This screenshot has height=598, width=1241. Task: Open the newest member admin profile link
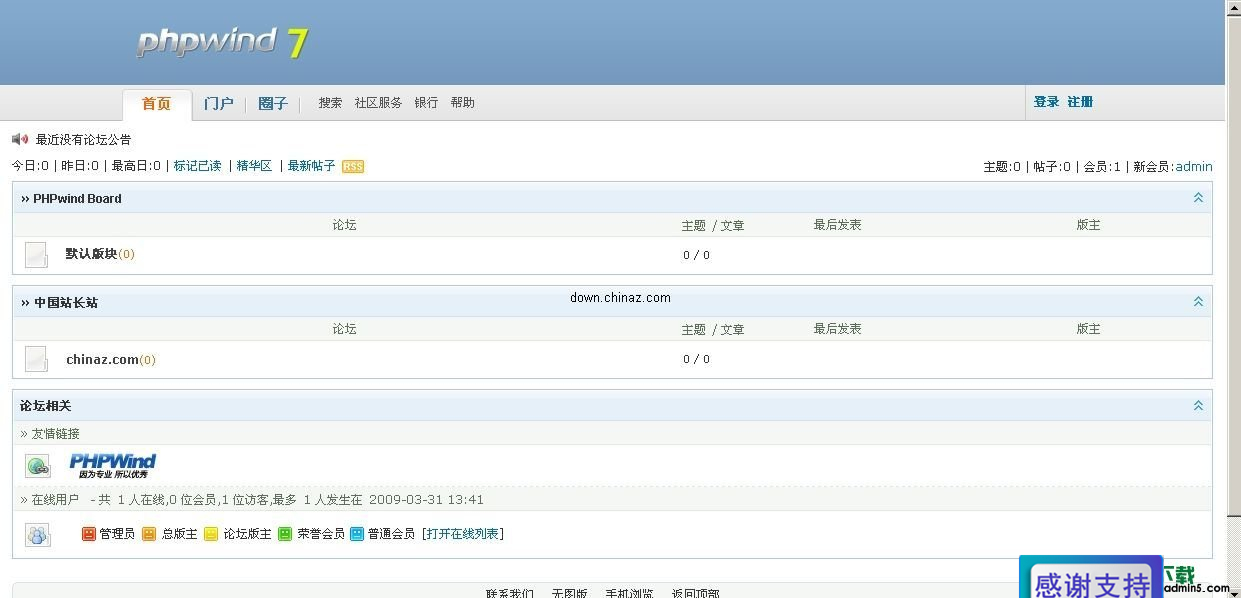point(1194,167)
